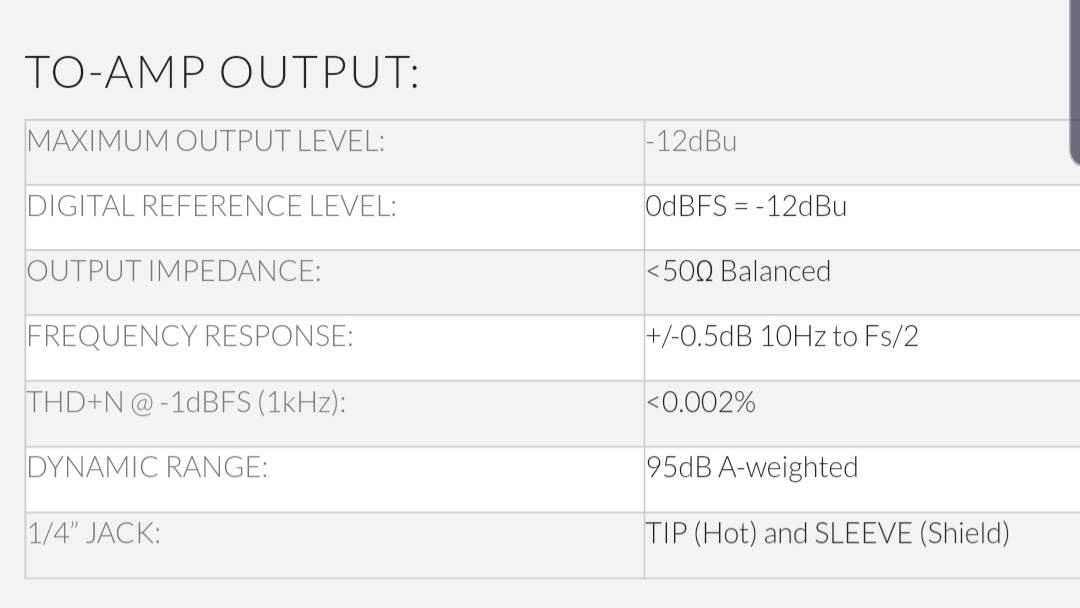Select the MAXIMUM OUTPUT LEVEL label cell
Image resolution: width=1080 pixels, height=608 pixels.
point(206,141)
